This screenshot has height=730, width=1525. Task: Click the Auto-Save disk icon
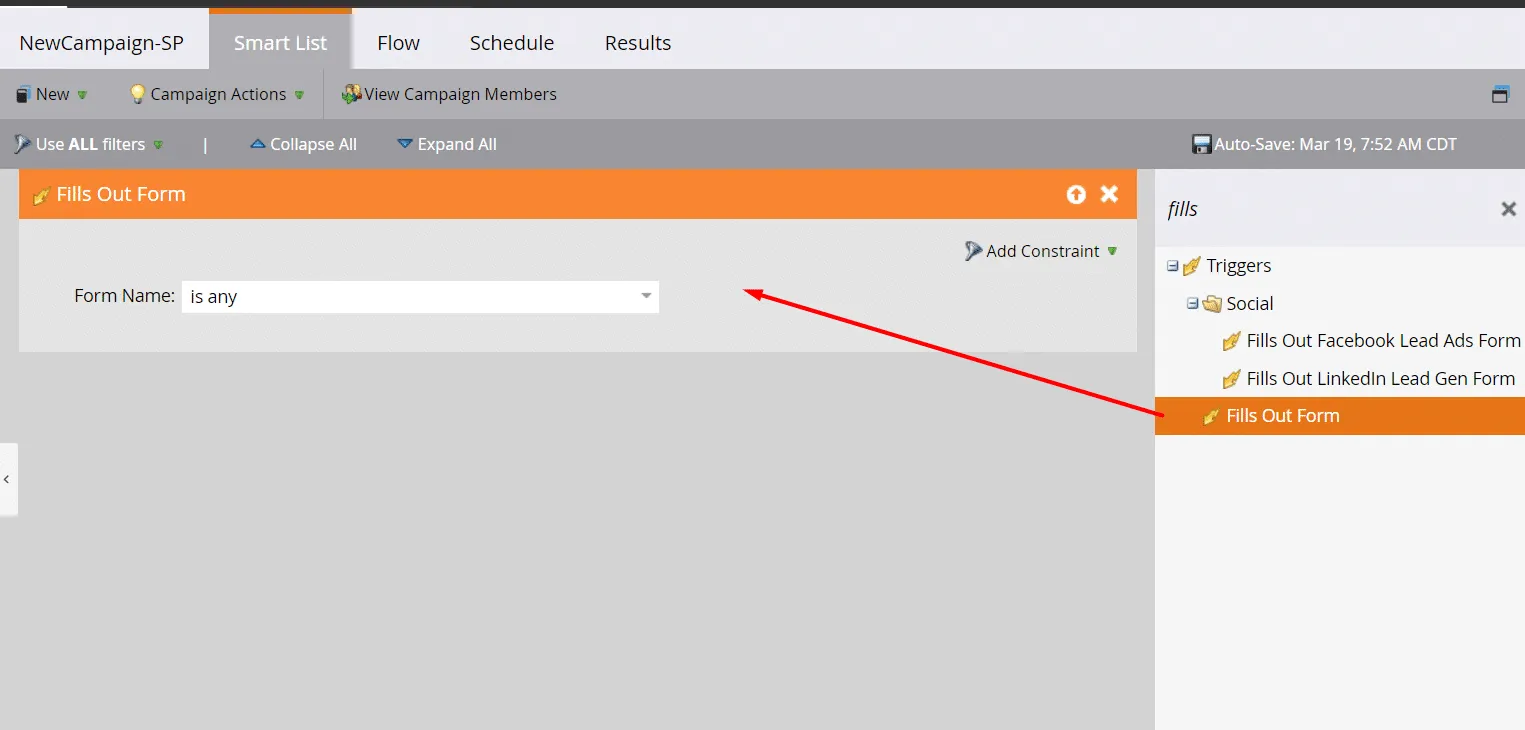click(1202, 145)
